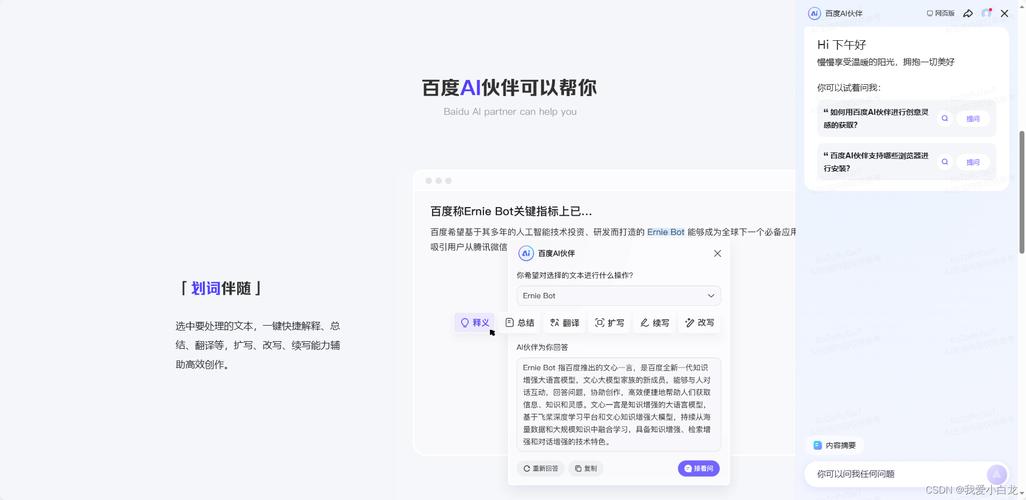The width and height of the screenshot is (1026, 500).
Task: Click the 续写 (continue writing) button
Action: [654, 323]
